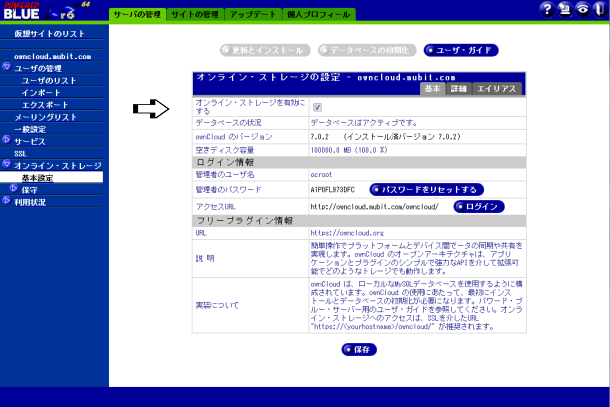610x407 pixels.
Task: Open the ユーザ・ガイド button
Action: tap(461, 50)
